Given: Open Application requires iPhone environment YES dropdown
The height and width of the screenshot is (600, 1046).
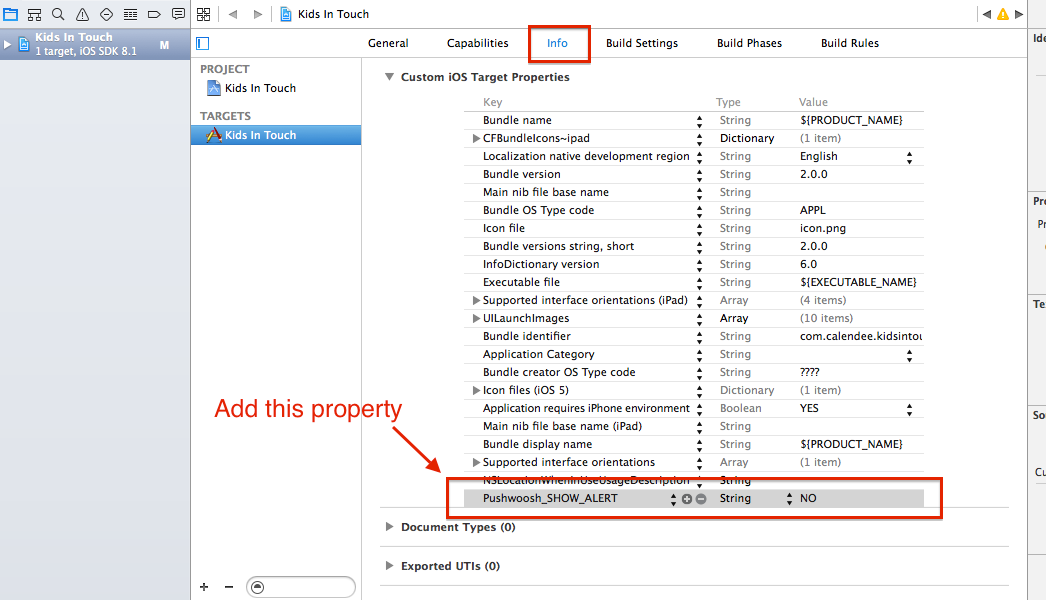Looking at the screenshot, I should pos(909,409).
